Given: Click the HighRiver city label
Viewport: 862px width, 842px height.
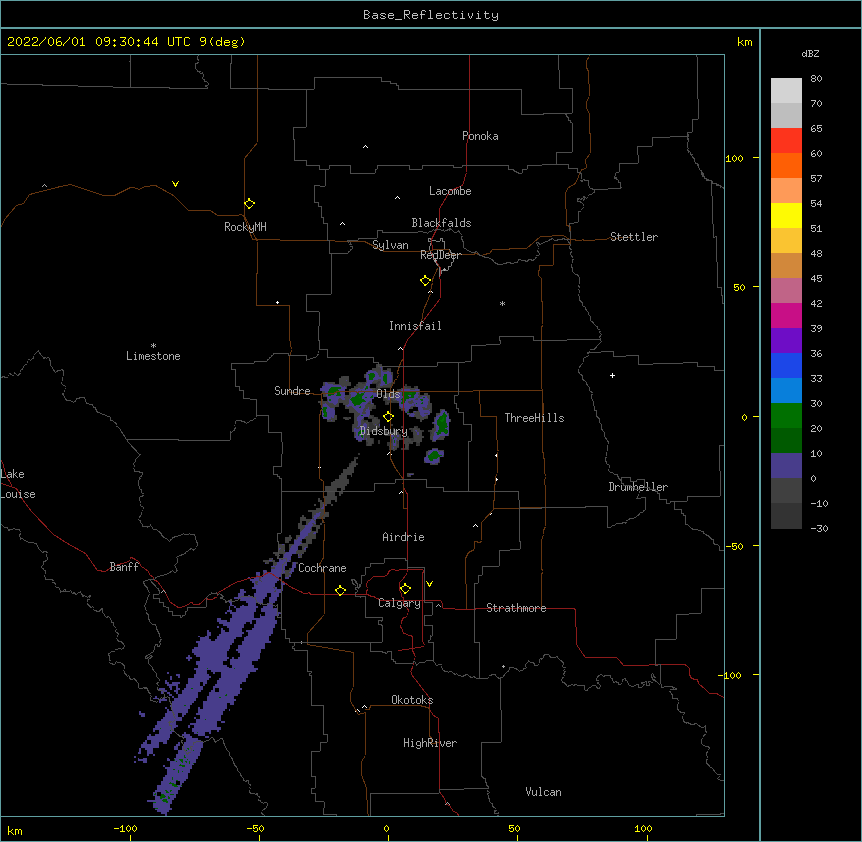Looking at the screenshot, I should coord(430,743).
